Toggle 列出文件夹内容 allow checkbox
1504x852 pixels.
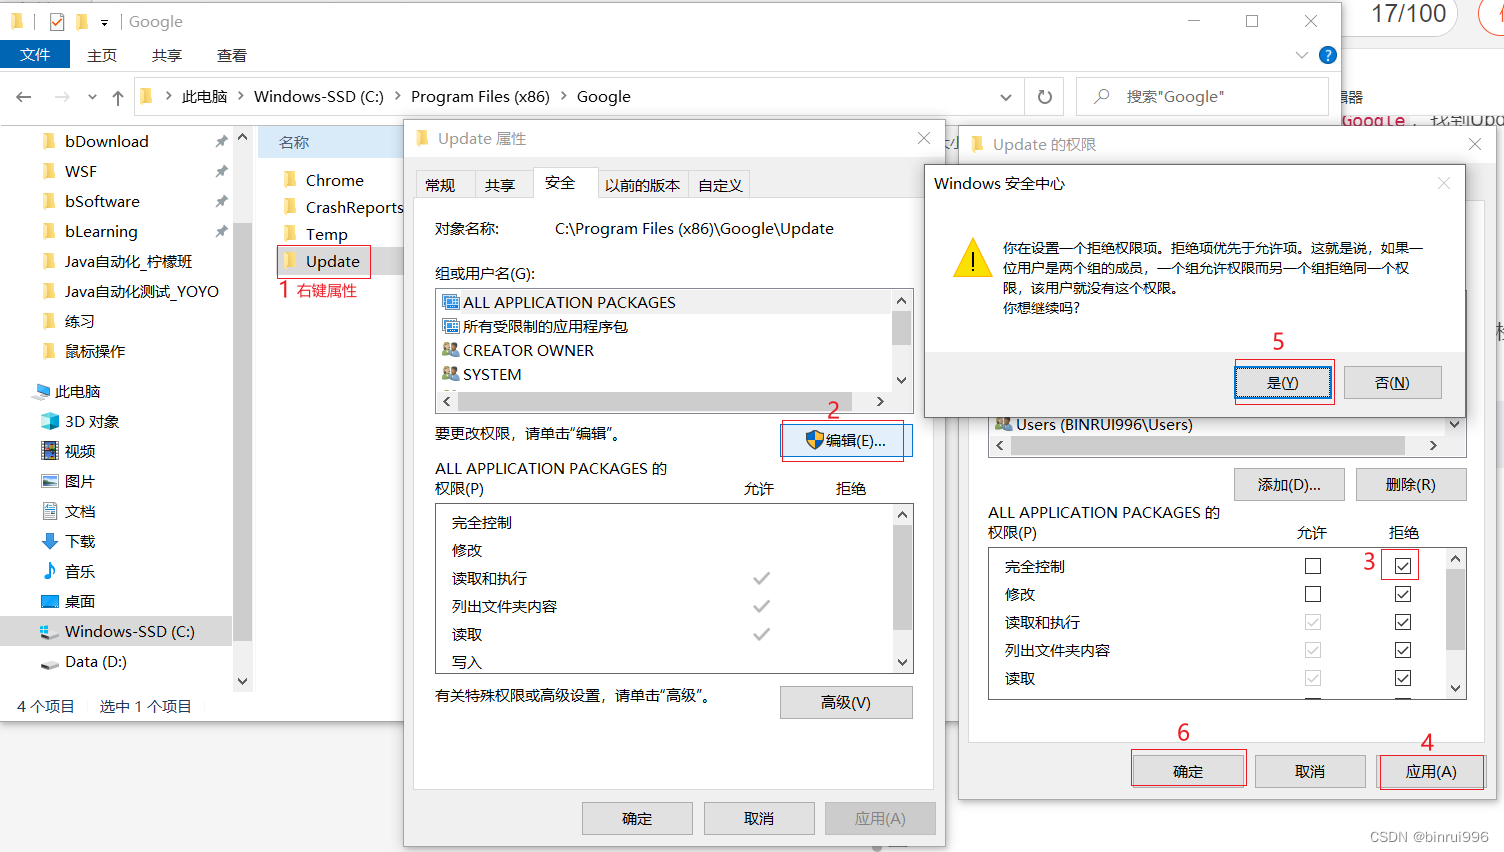pyautogui.click(x=1313, y=650)
